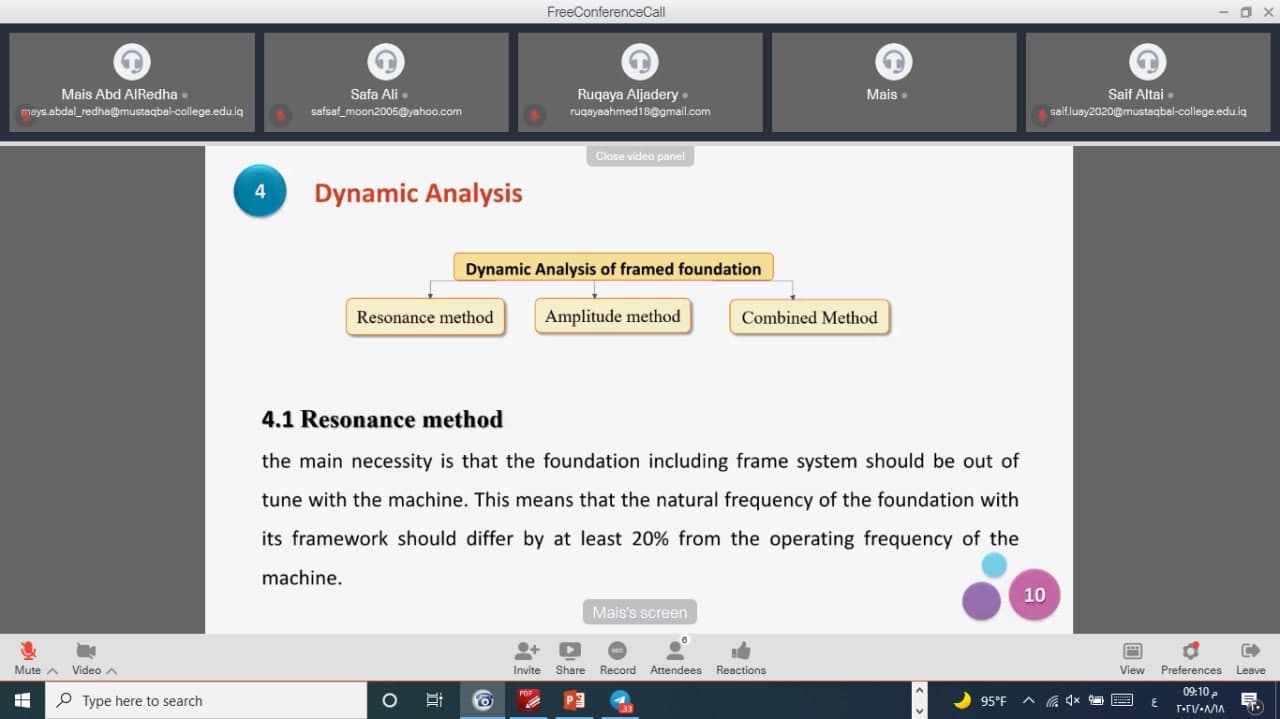Open the View layout options
The width and height of the screenshot is (1280, 719).
point(1132,652)
